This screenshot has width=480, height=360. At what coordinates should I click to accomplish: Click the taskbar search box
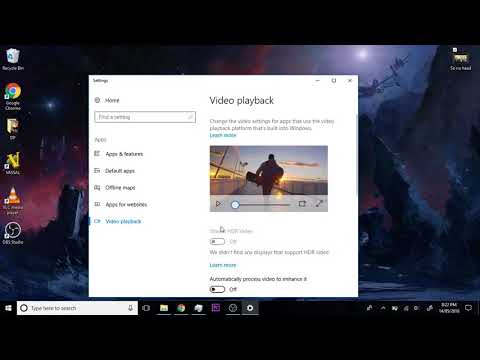[77, 308]
